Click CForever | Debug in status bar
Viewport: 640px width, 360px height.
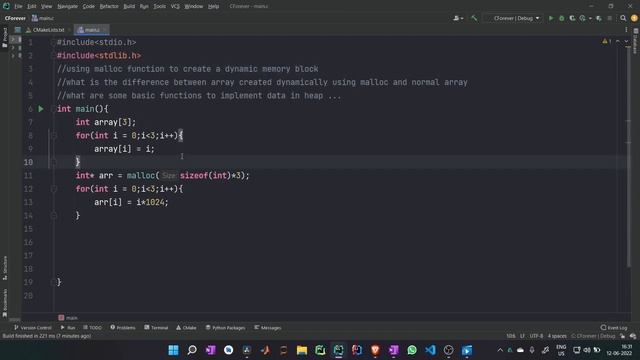pos(593,336)
